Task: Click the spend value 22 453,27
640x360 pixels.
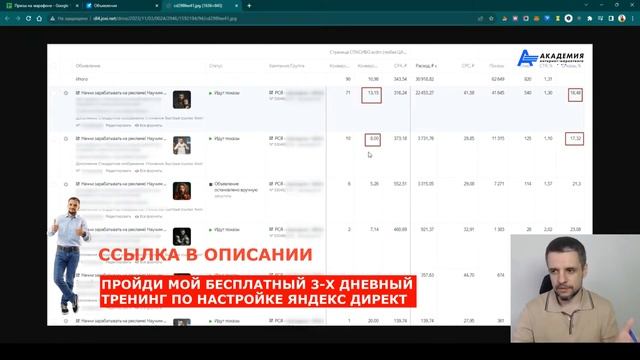Action: pyautogui.click(x=424, y=93)
